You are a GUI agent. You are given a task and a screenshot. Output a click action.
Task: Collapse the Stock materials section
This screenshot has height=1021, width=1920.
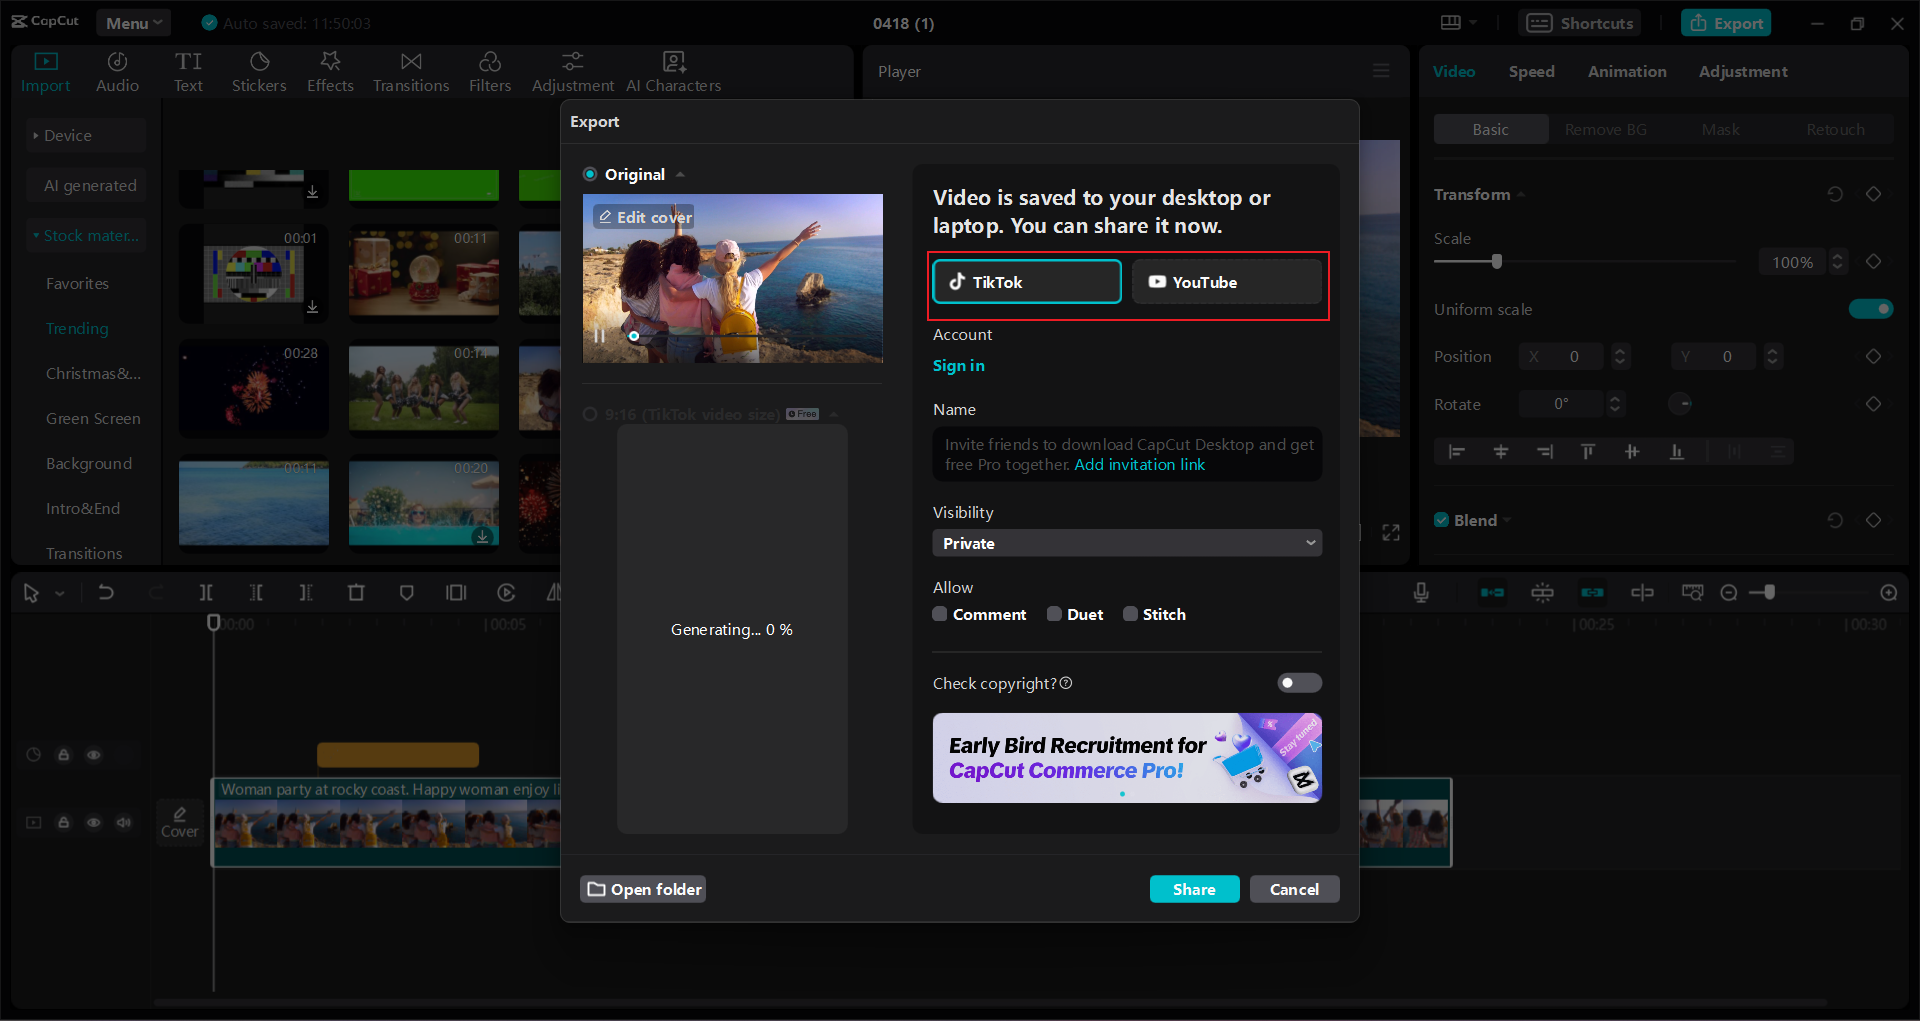pos(86,236)
